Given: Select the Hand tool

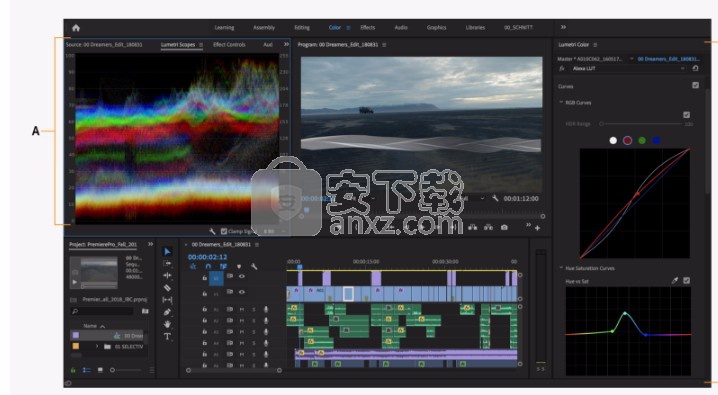Looking at the screenshot, I should [x=167, y=324].
